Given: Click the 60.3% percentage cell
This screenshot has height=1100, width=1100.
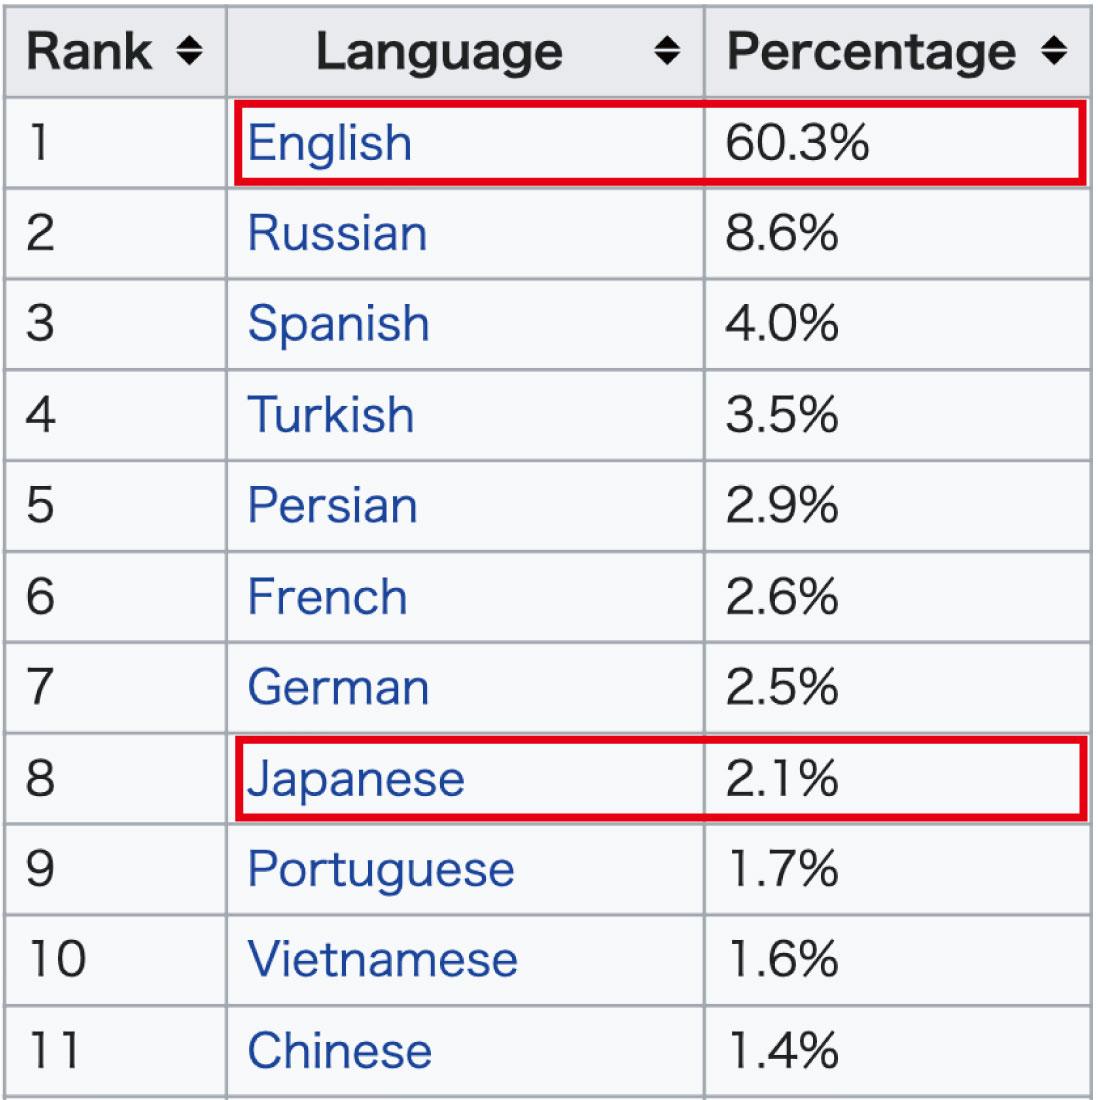Looking at the screenshot, I should 797,143.
